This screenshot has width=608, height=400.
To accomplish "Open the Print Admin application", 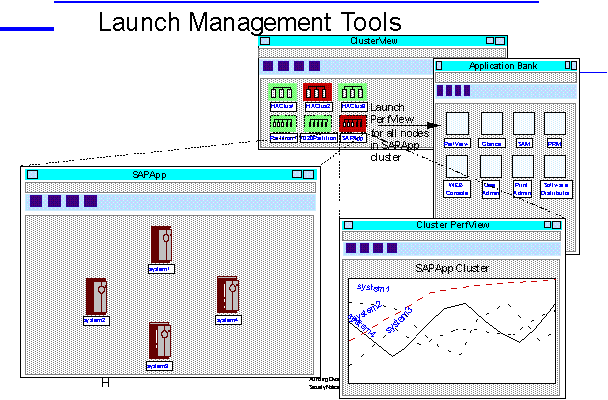I will point(524,167).
